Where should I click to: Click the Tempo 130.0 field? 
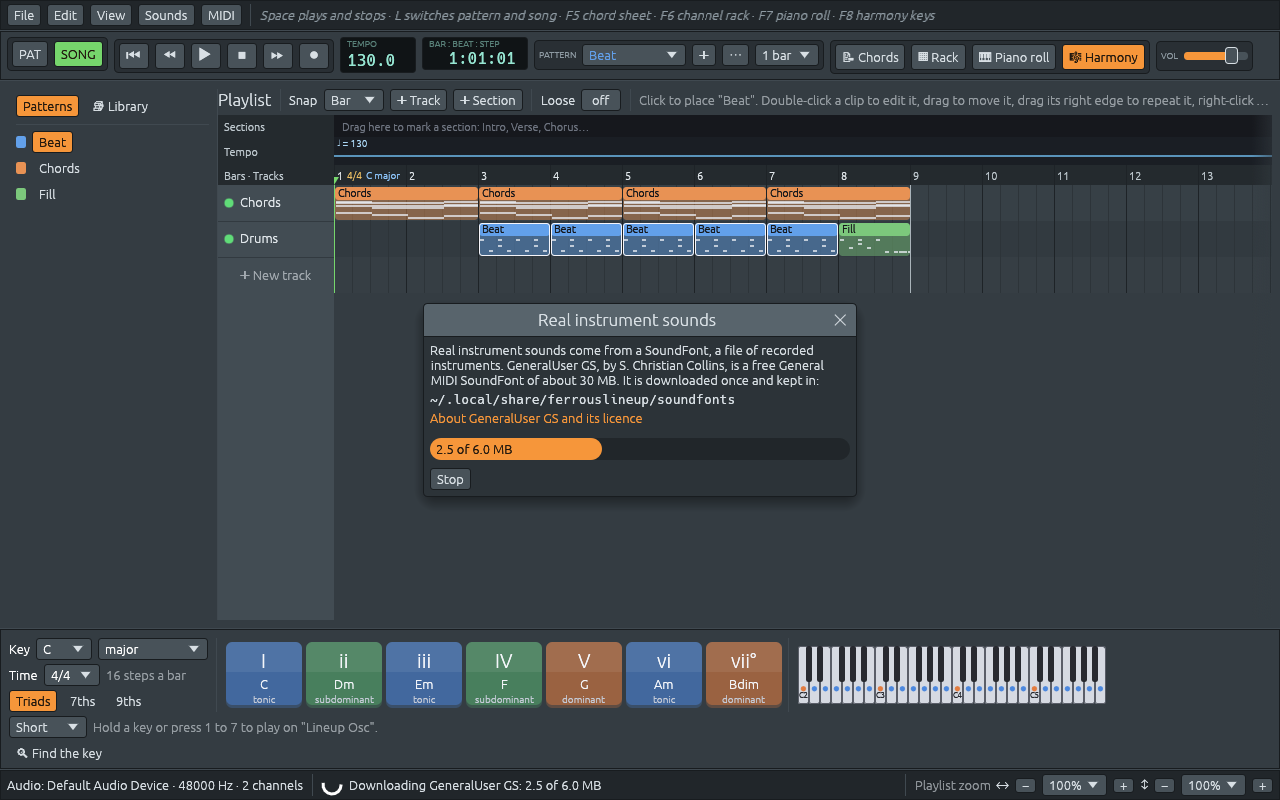tap(378, 55)
